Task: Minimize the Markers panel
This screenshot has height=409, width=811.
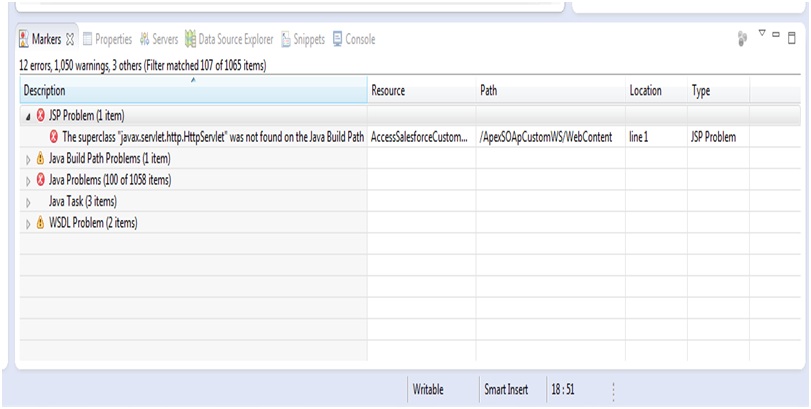Action: coord(776,34)
